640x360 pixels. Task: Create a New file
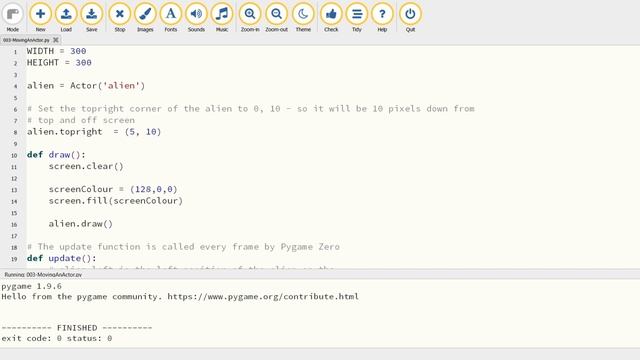[40, 17]
